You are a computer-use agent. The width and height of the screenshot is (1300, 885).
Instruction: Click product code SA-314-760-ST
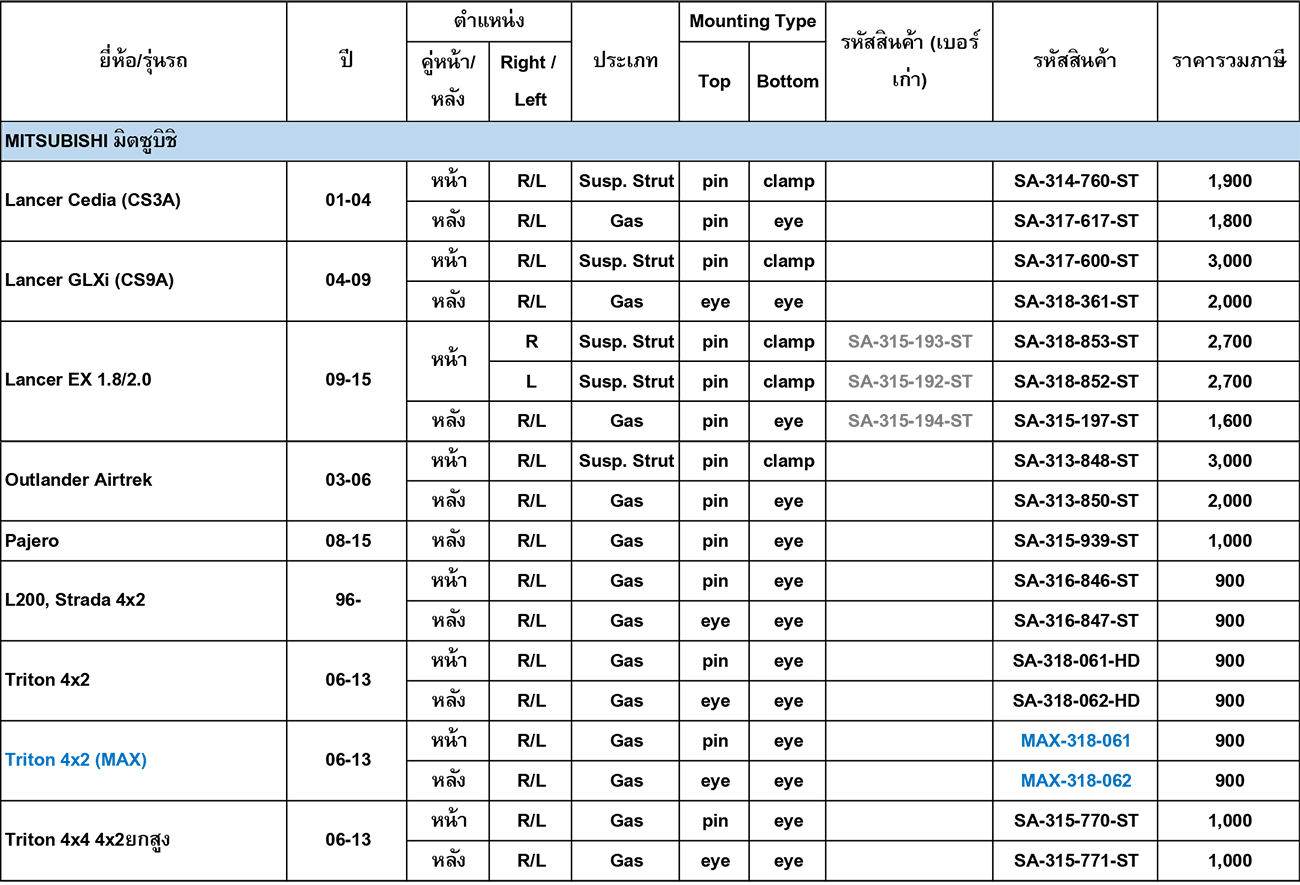(1076, 181)
